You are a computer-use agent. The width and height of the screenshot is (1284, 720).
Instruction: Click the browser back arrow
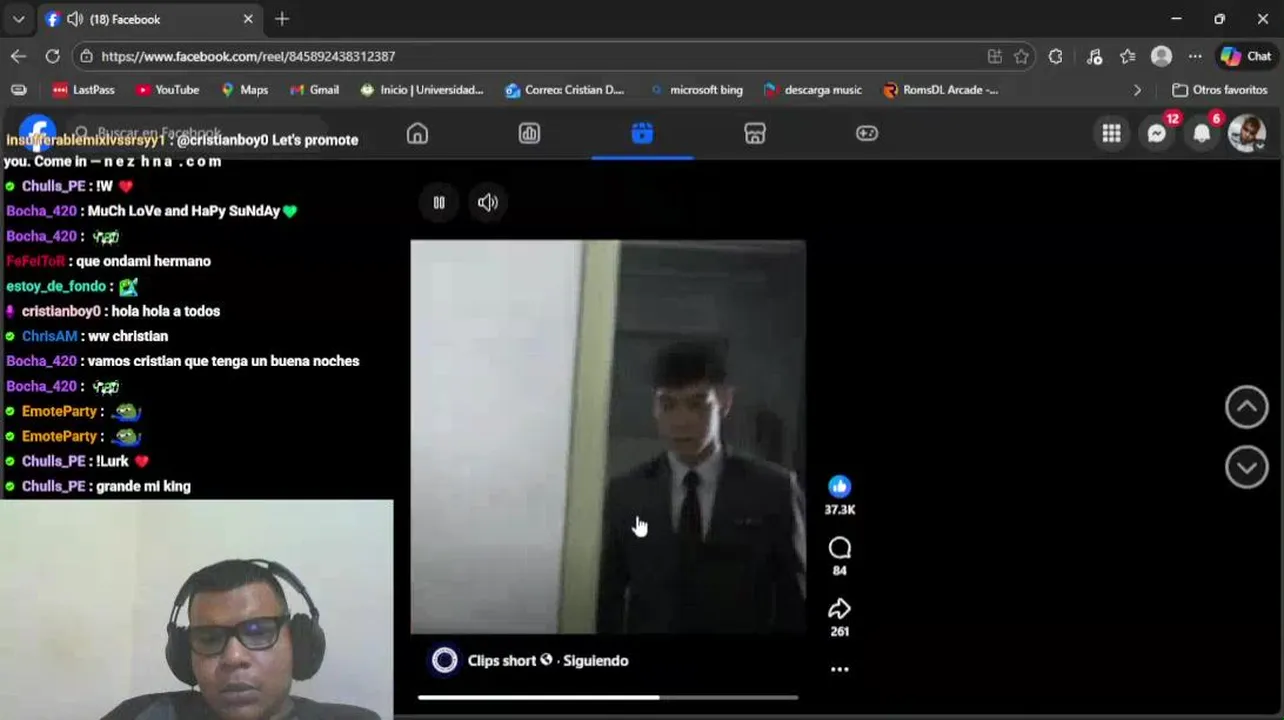(x=18, y=56)
